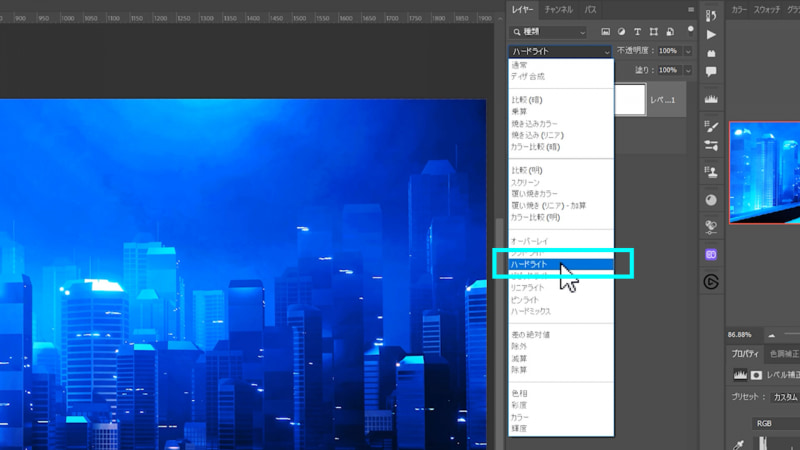Filter layers by shape layer icon
Image resolution: width=800 pixels, height=450 pixels.
(x=654, y=32)
